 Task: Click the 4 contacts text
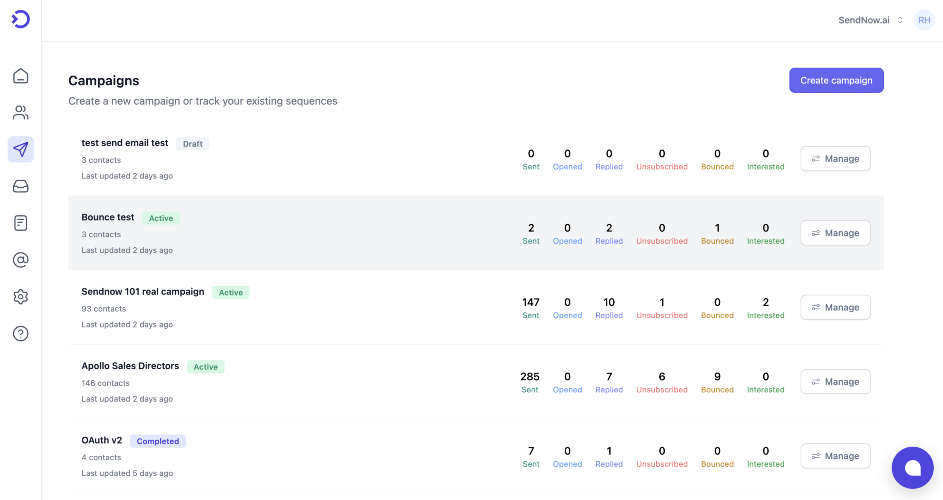(101, 457)
